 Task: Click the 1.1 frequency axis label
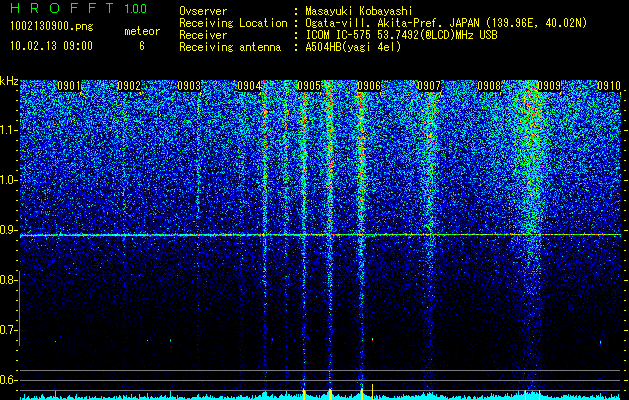[x=7, y=130]
